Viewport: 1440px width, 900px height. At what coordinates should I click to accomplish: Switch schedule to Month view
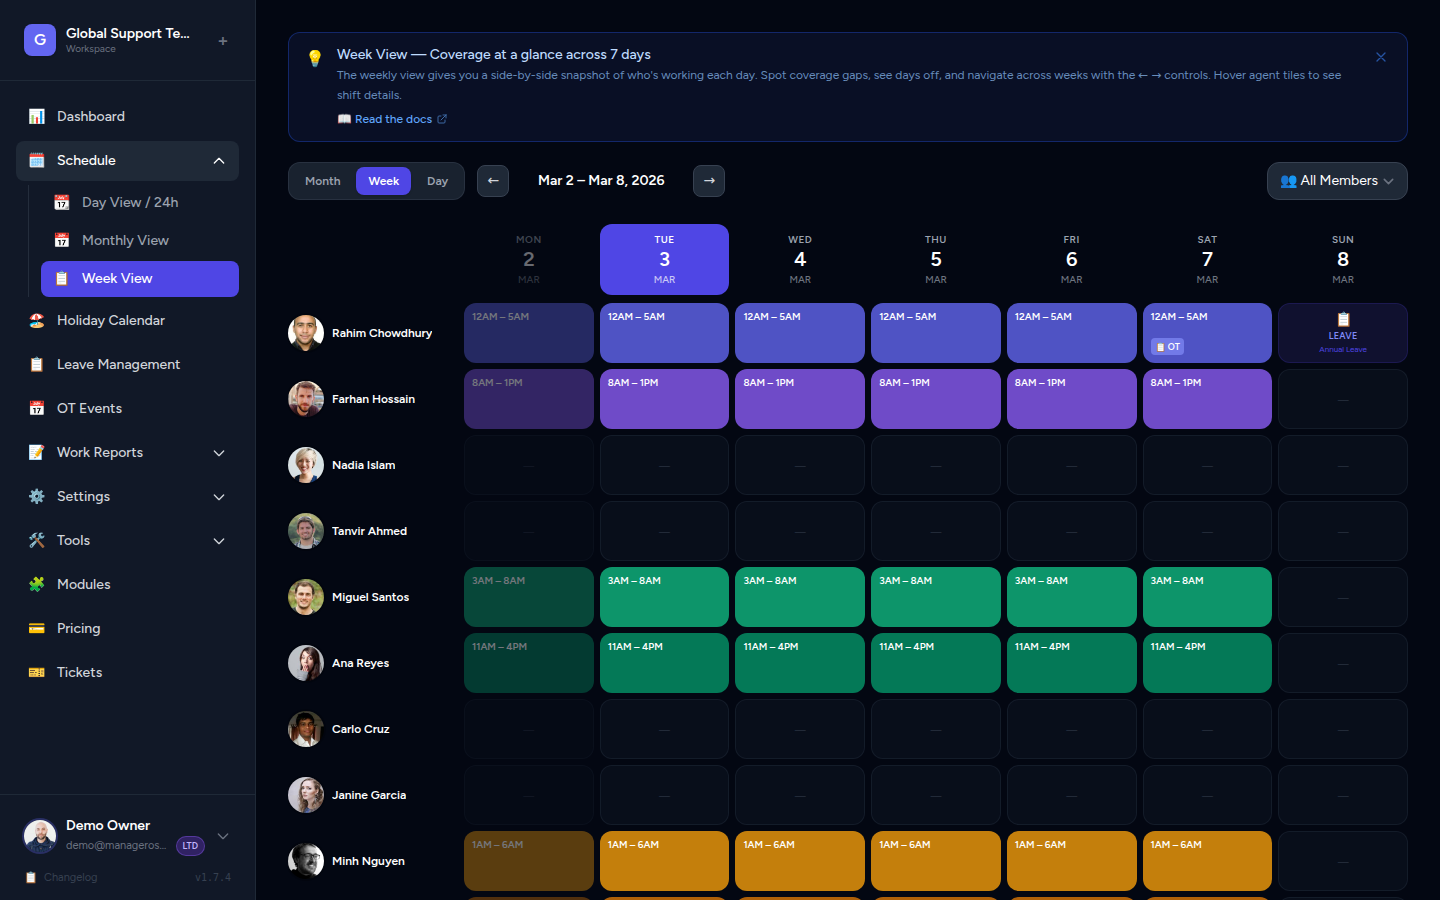323,181
